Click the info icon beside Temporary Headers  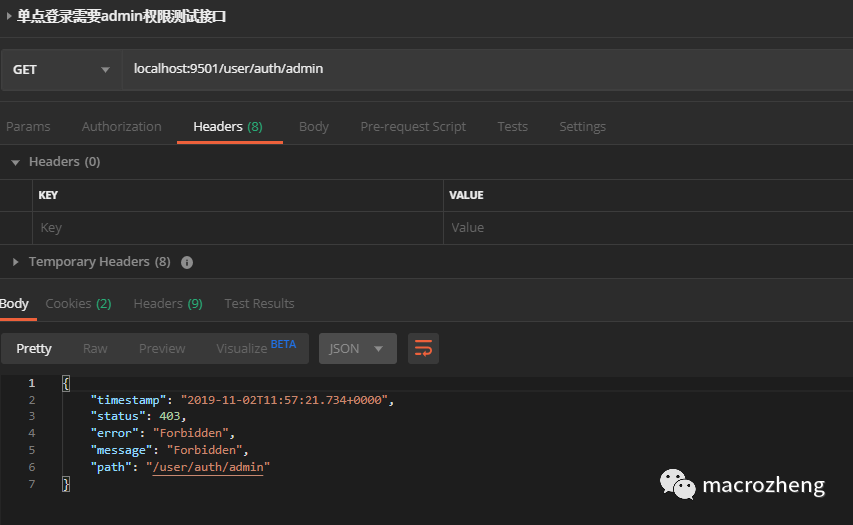tap(187, 262)
